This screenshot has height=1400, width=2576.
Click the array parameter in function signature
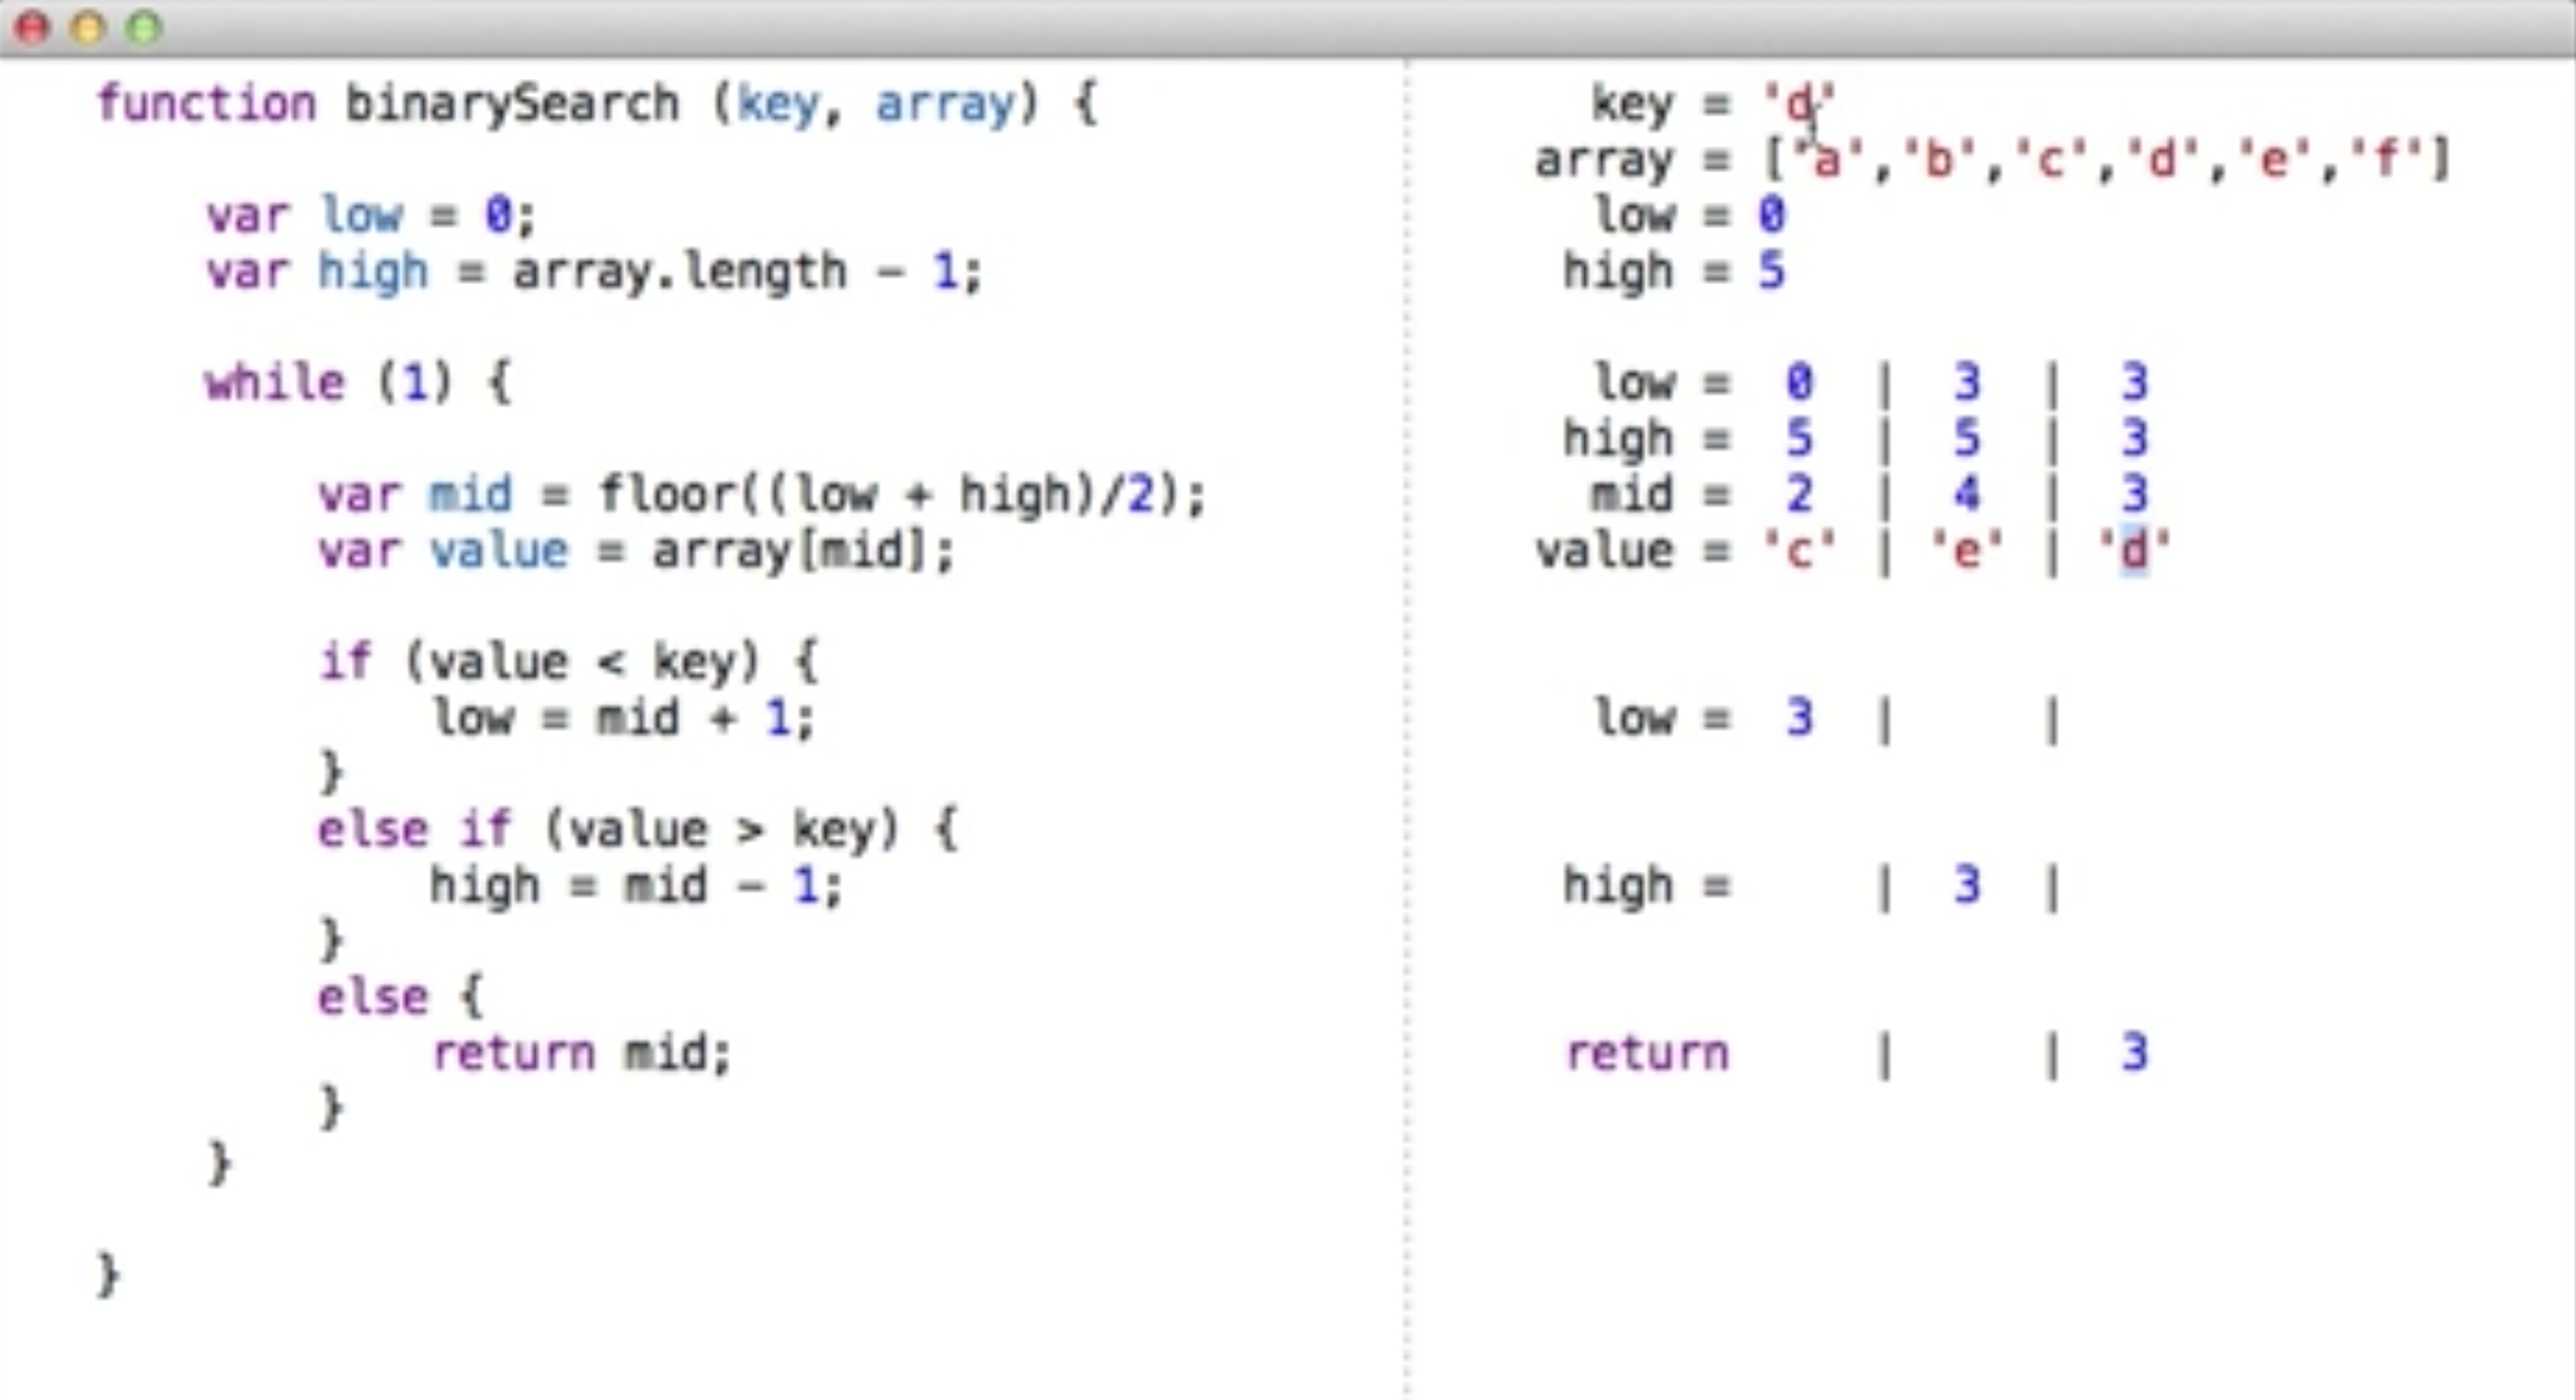945,104
